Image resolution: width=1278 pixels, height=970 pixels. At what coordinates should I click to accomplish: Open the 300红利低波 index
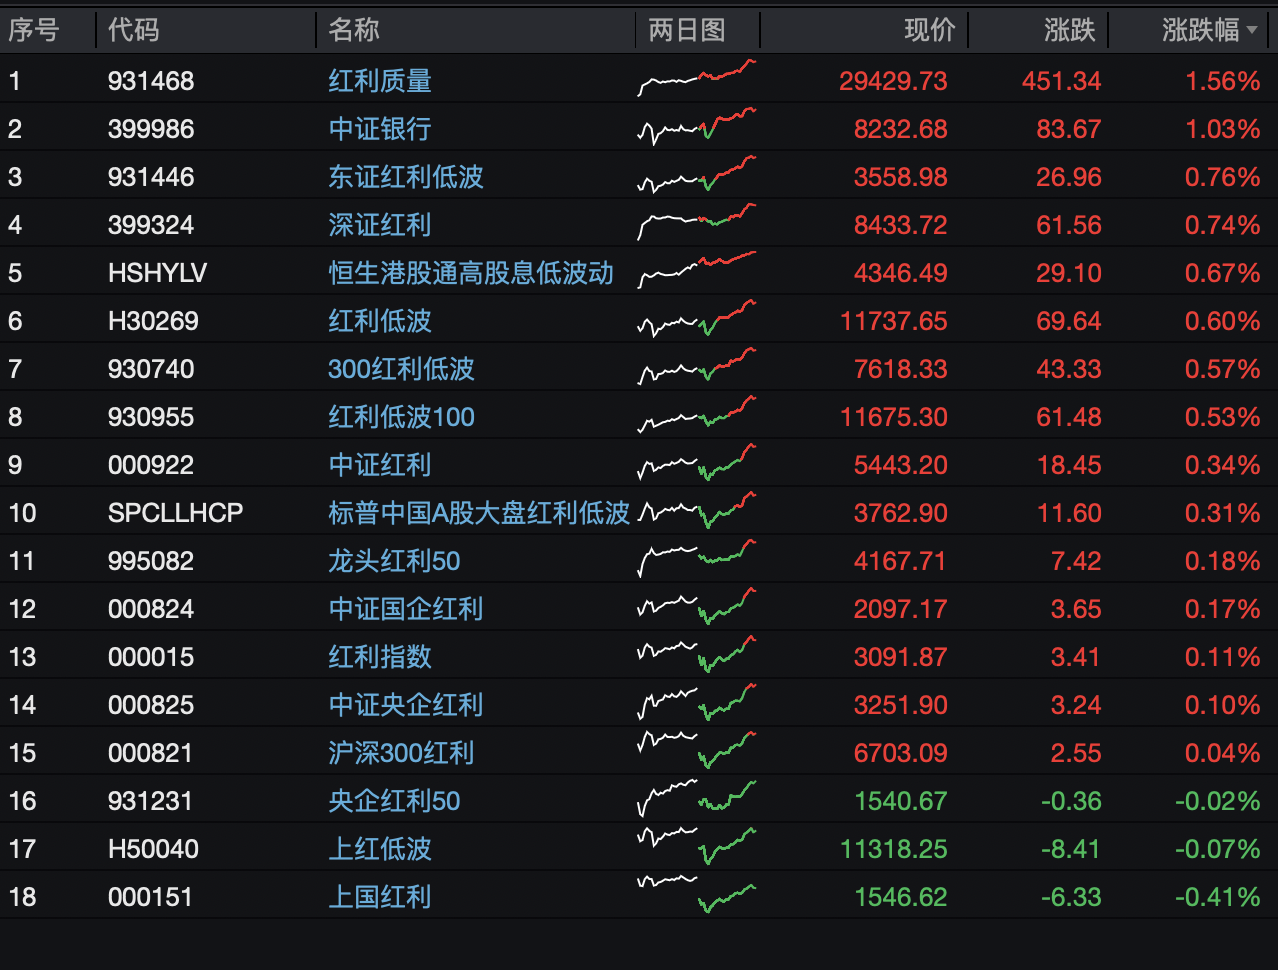pos(401,369)
